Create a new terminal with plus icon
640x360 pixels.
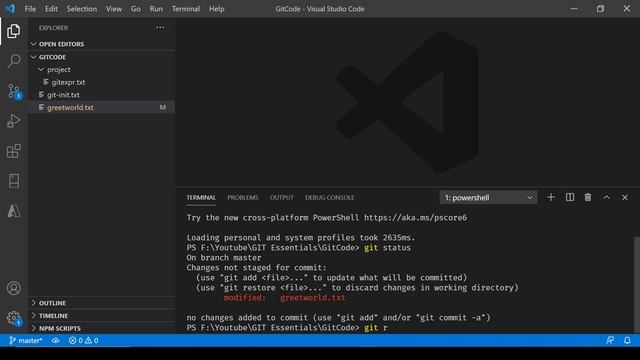pyautogui.click(x=551, y=198)
